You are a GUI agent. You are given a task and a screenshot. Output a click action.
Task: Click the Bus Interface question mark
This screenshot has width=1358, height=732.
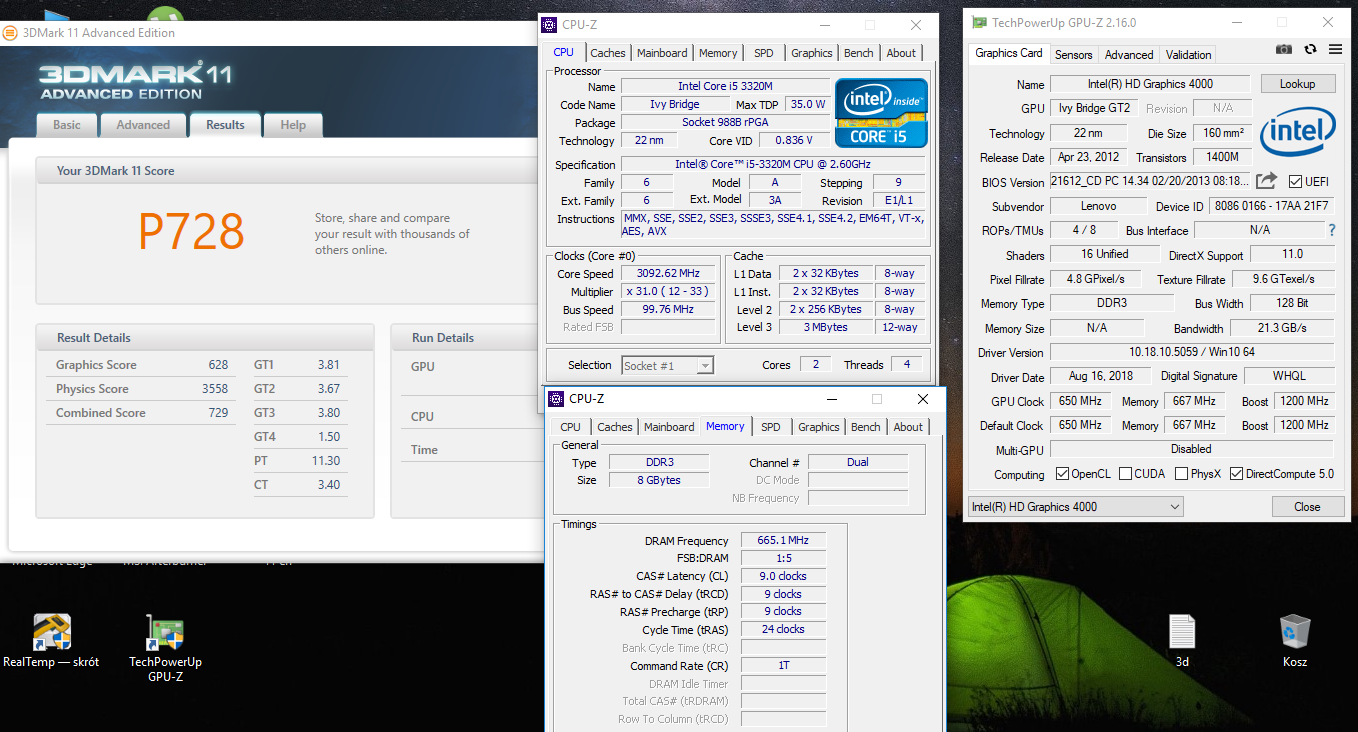1331,230
